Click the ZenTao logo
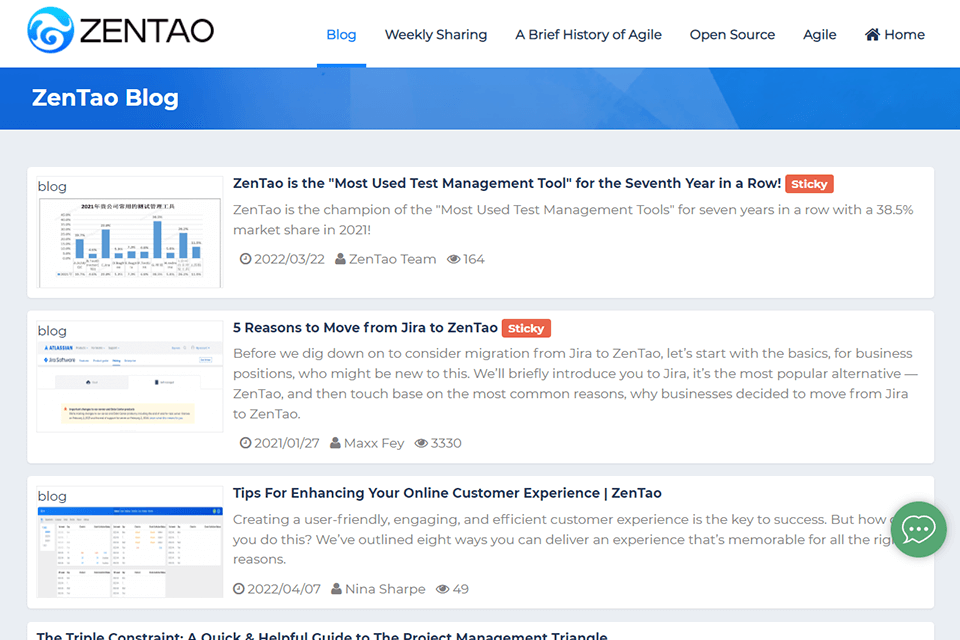The width and height of the screenshot is (960, 640). tap(121, 30)
